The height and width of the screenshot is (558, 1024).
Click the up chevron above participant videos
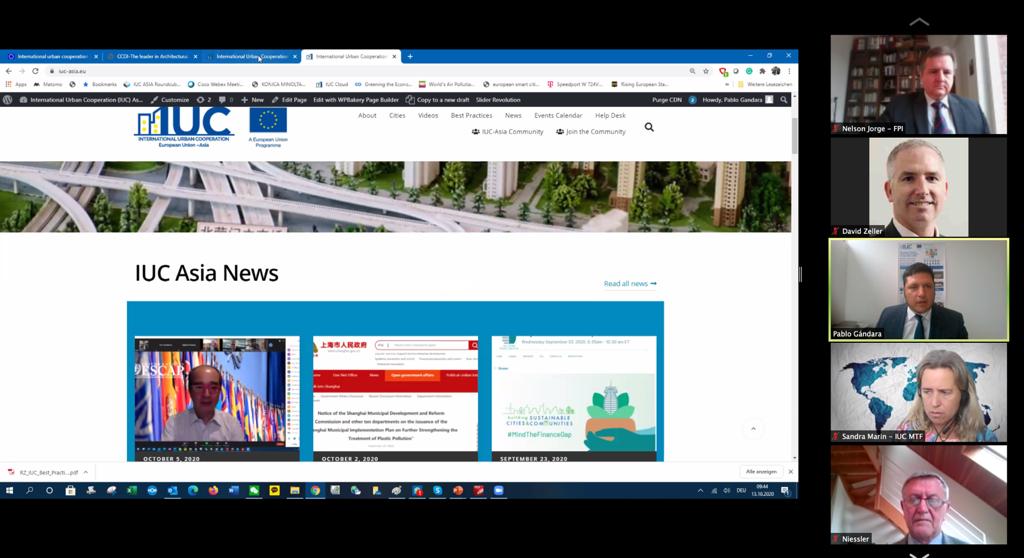coord(918,22)
